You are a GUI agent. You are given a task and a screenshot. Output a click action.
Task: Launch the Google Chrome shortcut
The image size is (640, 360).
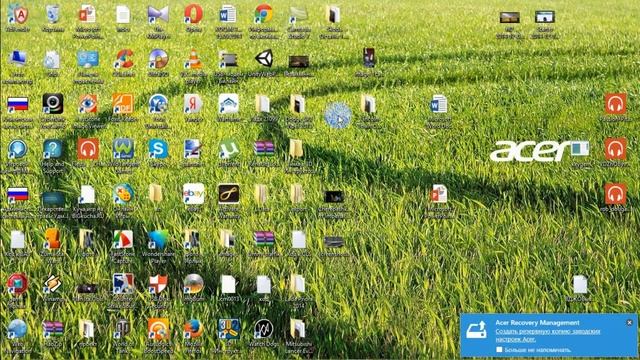263,14
